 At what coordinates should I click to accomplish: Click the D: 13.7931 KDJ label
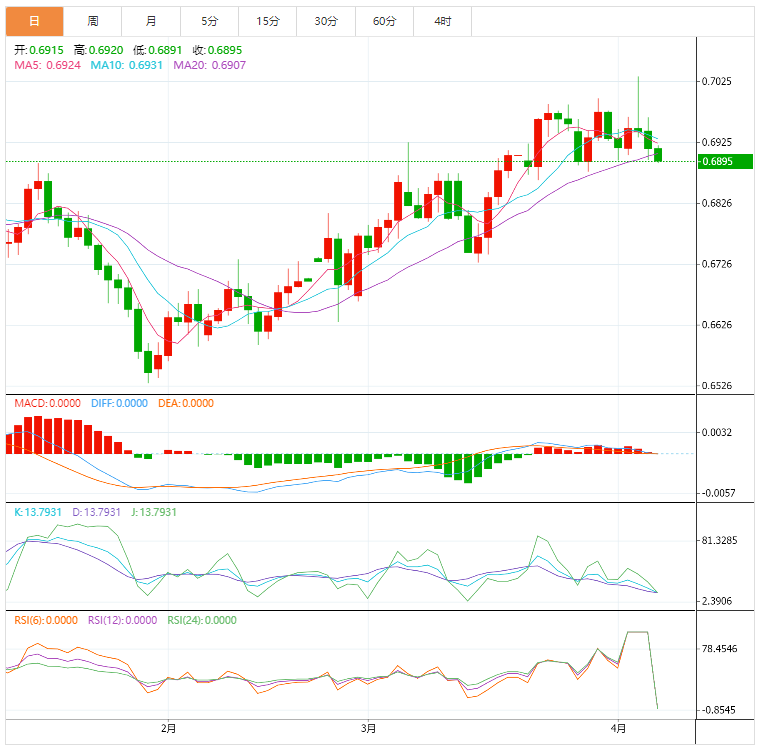(x=96, y=512)
